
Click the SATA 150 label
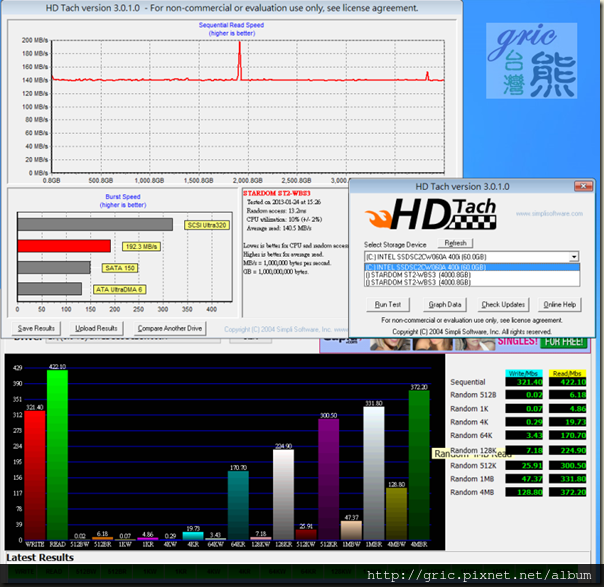point(120,268)
